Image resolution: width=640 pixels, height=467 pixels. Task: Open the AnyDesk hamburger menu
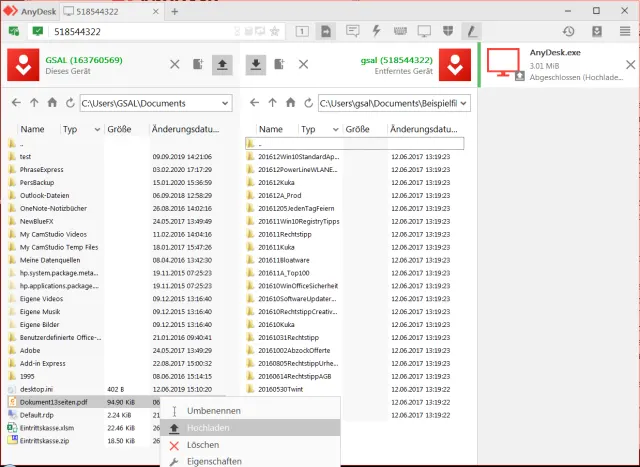click(x=625, y=32)
